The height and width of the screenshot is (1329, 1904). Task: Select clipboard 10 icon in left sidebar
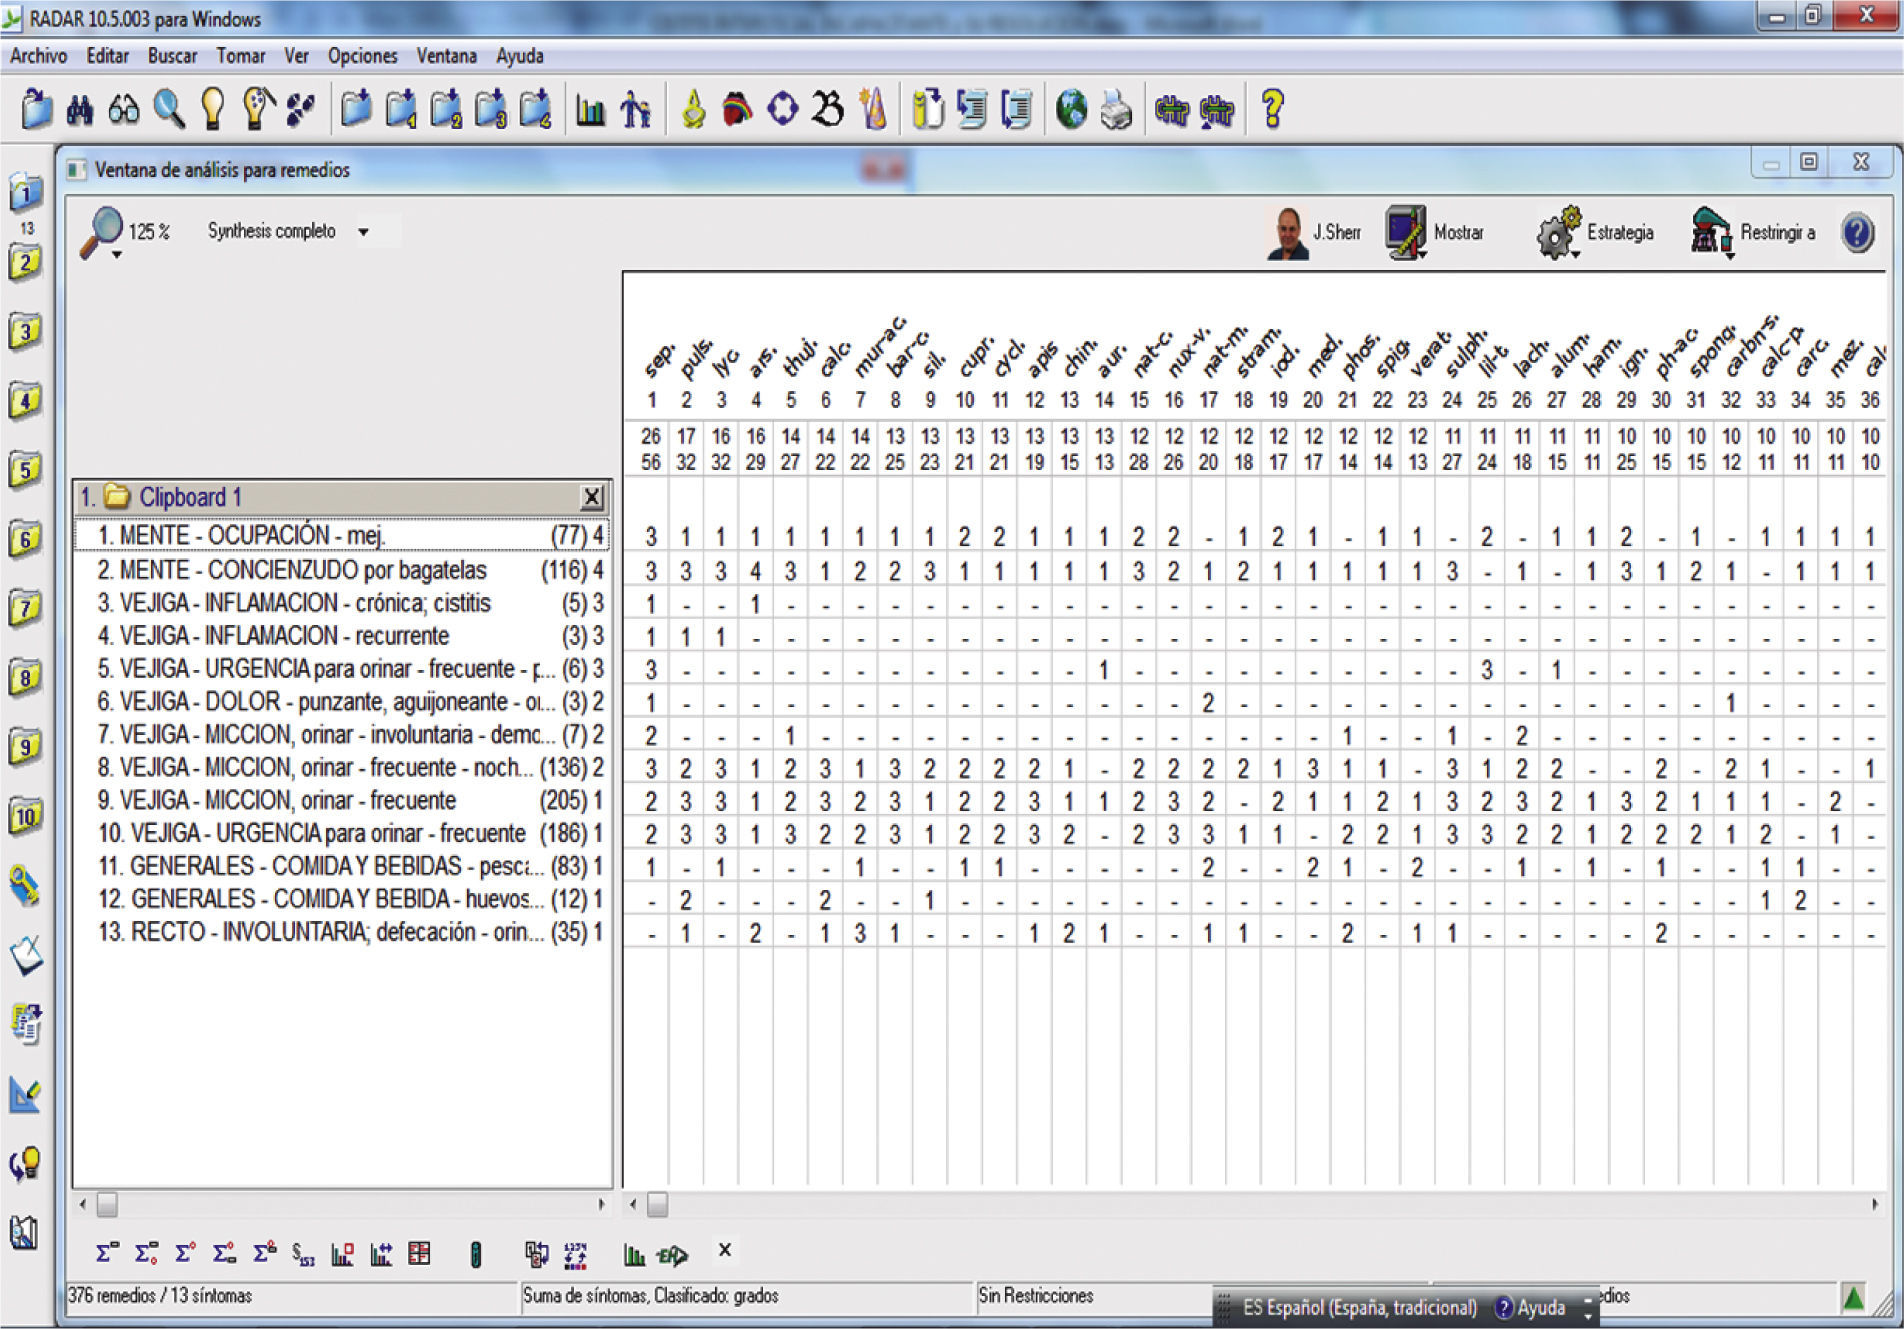point(25,816)
